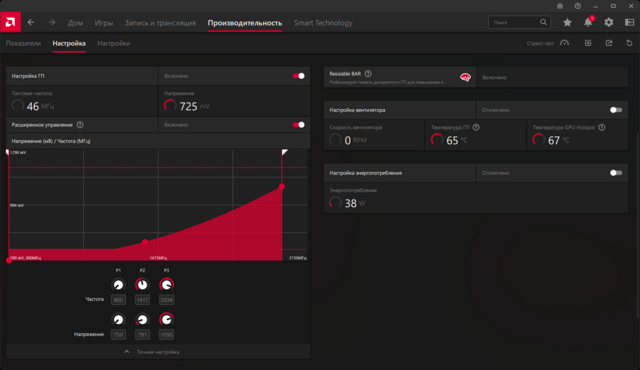Viewport: 640px width, 370px height.
Task: Click the export profile icon
Action: click(609, 43)
